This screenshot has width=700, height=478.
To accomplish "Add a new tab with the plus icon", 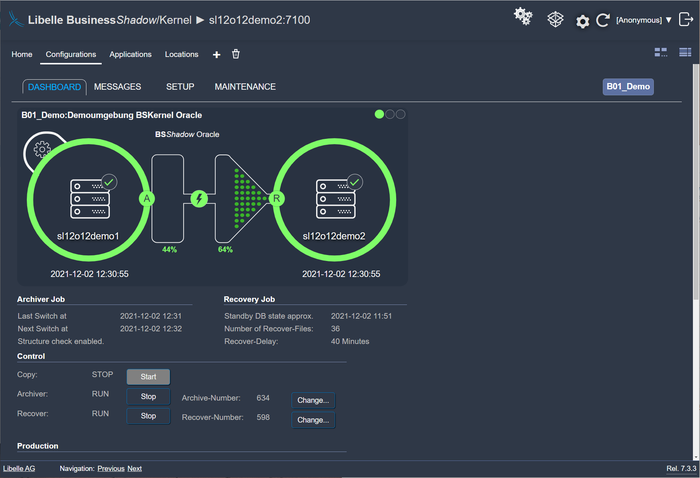I will pyautogui.click(x=217, y=54).
